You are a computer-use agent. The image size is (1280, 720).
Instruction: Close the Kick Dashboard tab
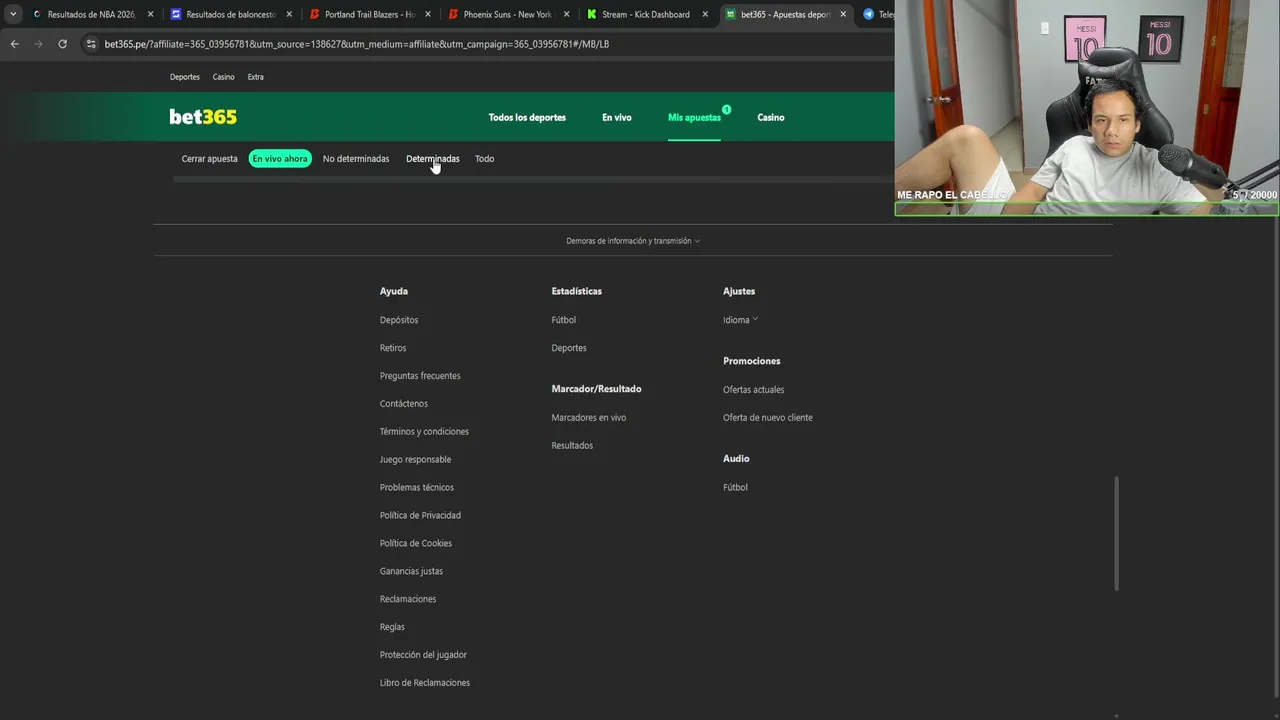click(x=705, y=14)
